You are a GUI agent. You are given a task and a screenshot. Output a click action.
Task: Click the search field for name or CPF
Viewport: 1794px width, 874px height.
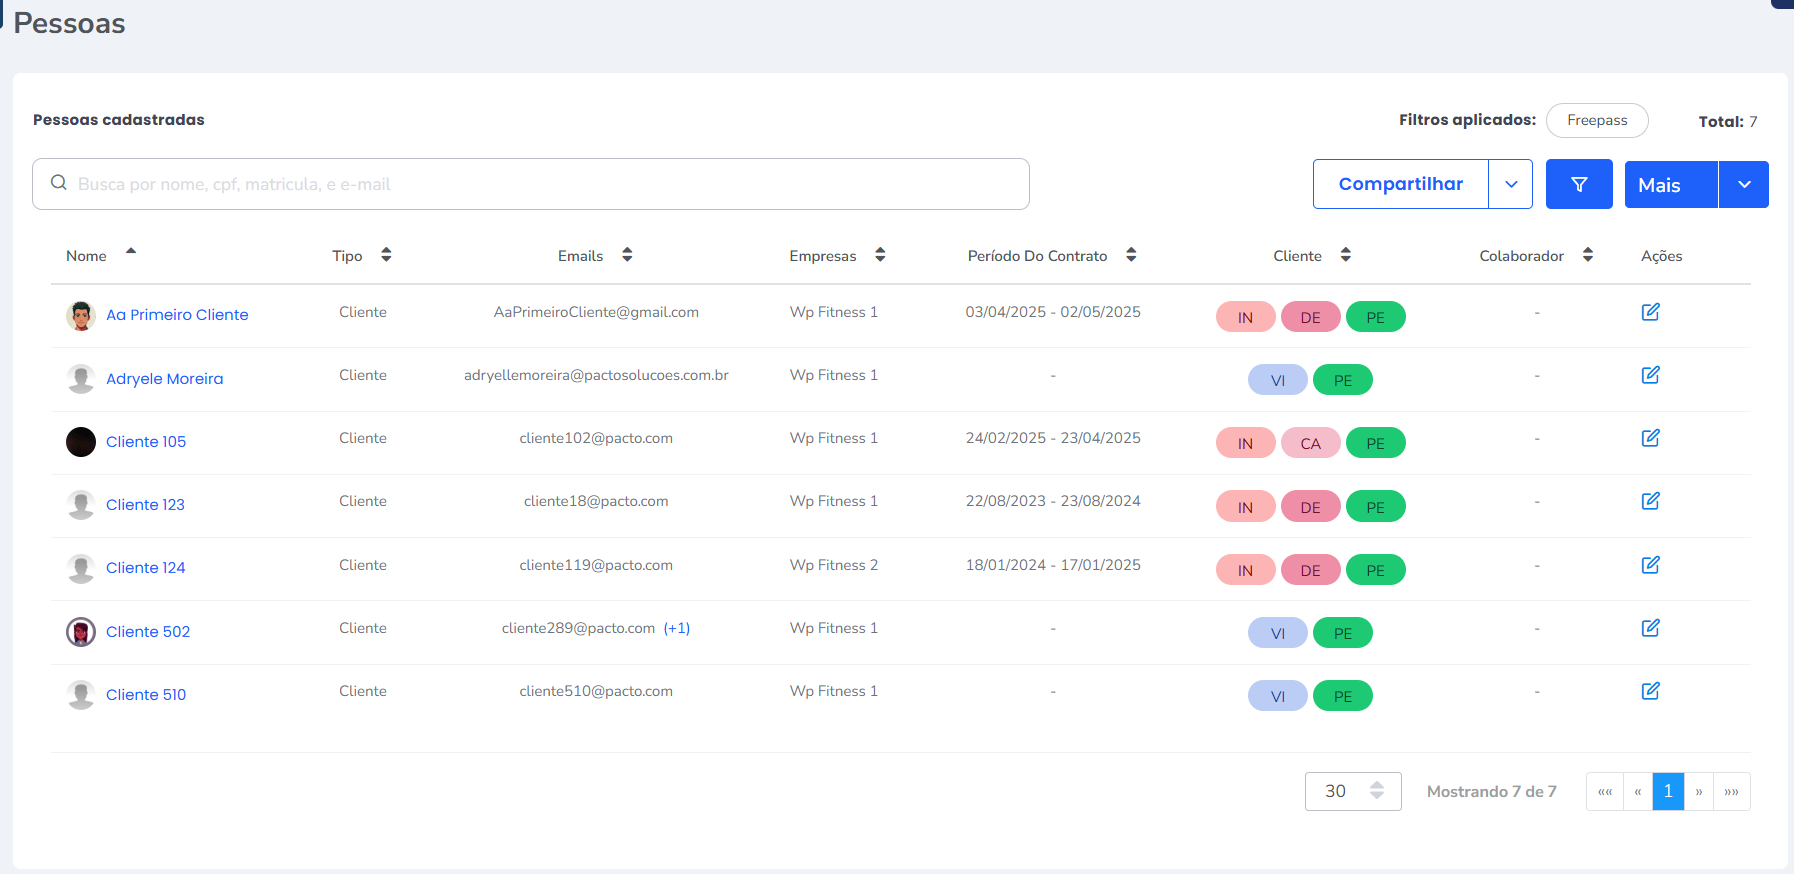[x=530, y=184]
